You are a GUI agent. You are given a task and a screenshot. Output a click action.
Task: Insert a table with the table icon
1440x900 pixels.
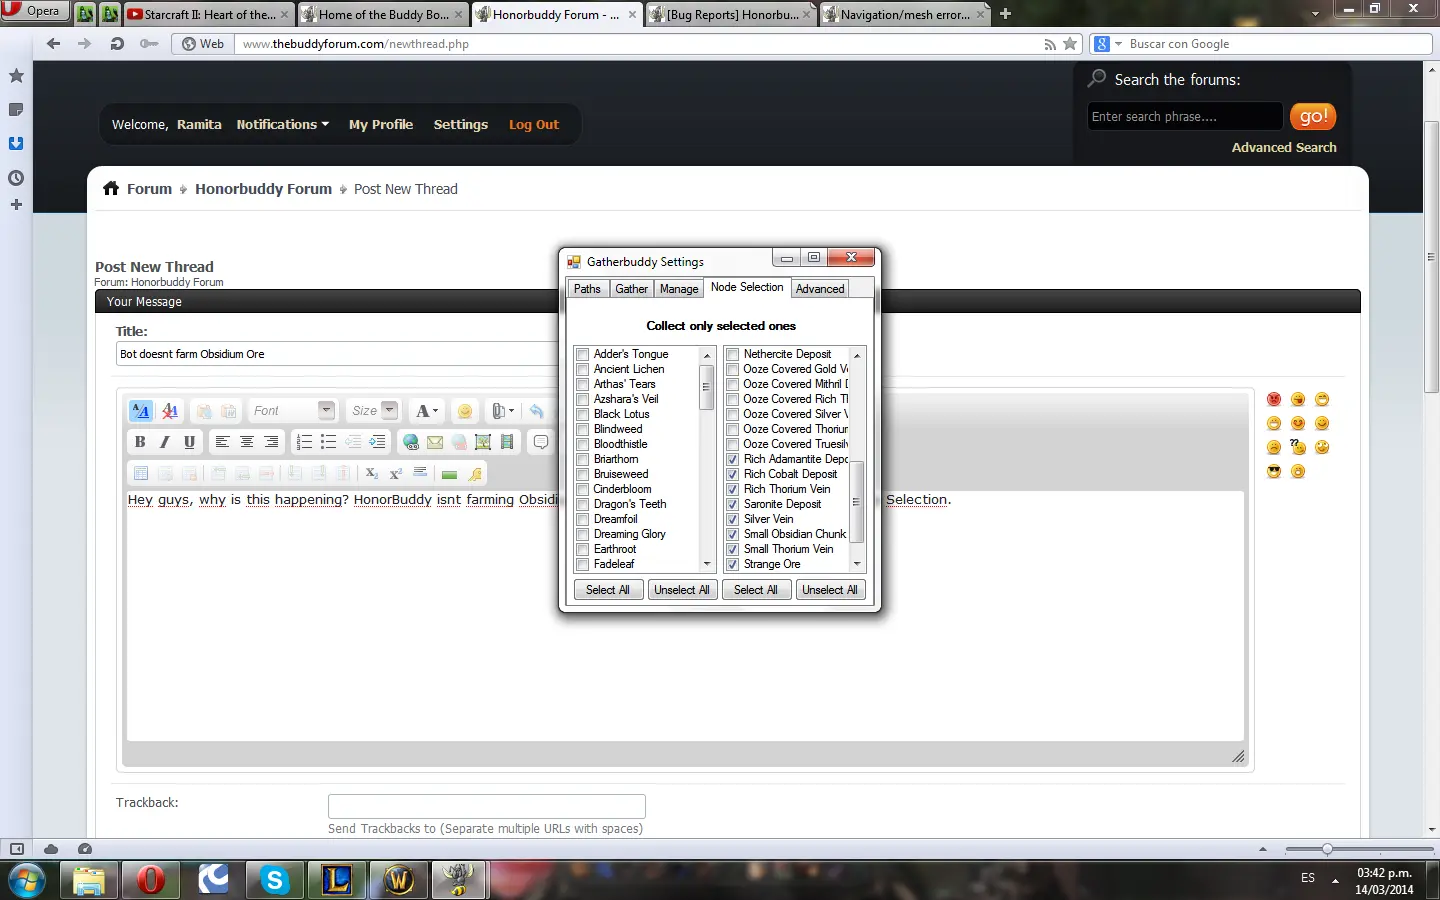pyautogui.click(x=141, y=473)
